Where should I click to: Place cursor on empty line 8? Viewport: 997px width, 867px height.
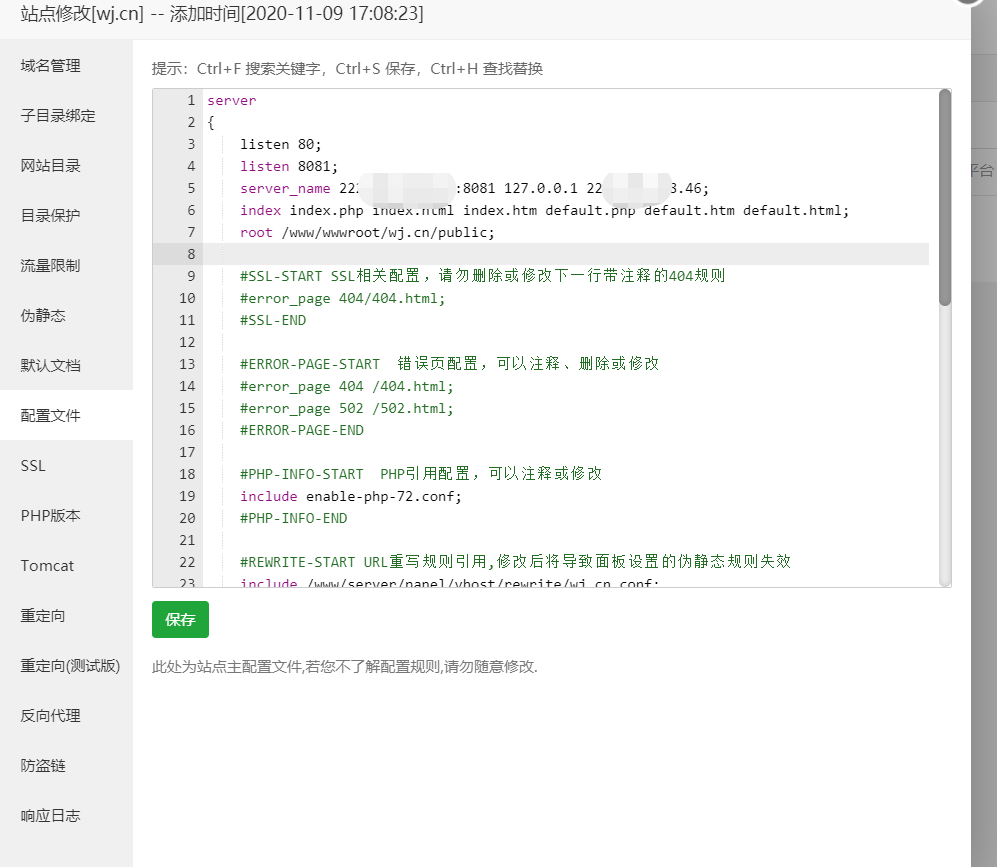click(x=566, y=254)
